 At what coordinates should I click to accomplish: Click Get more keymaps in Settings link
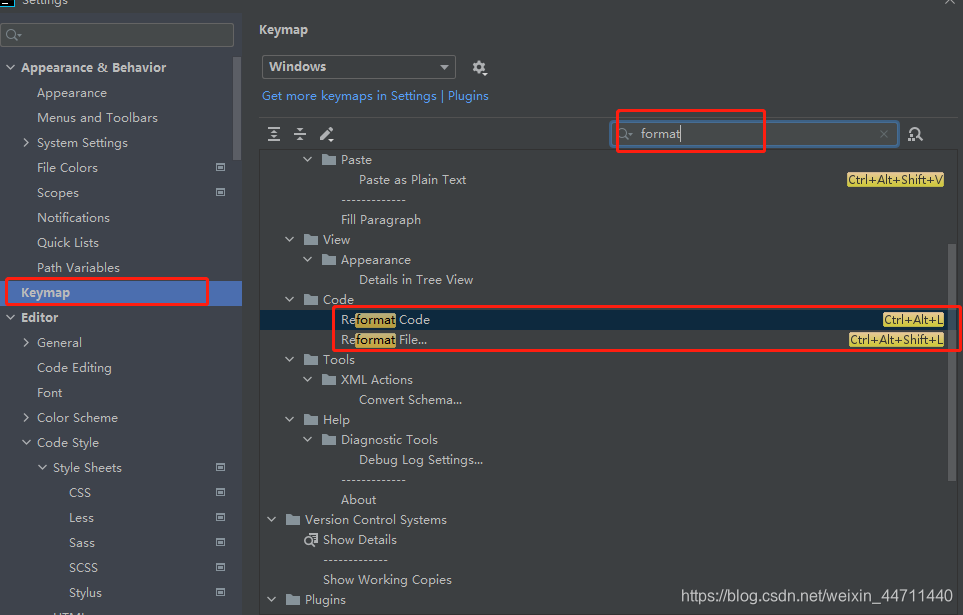(349, 96)
